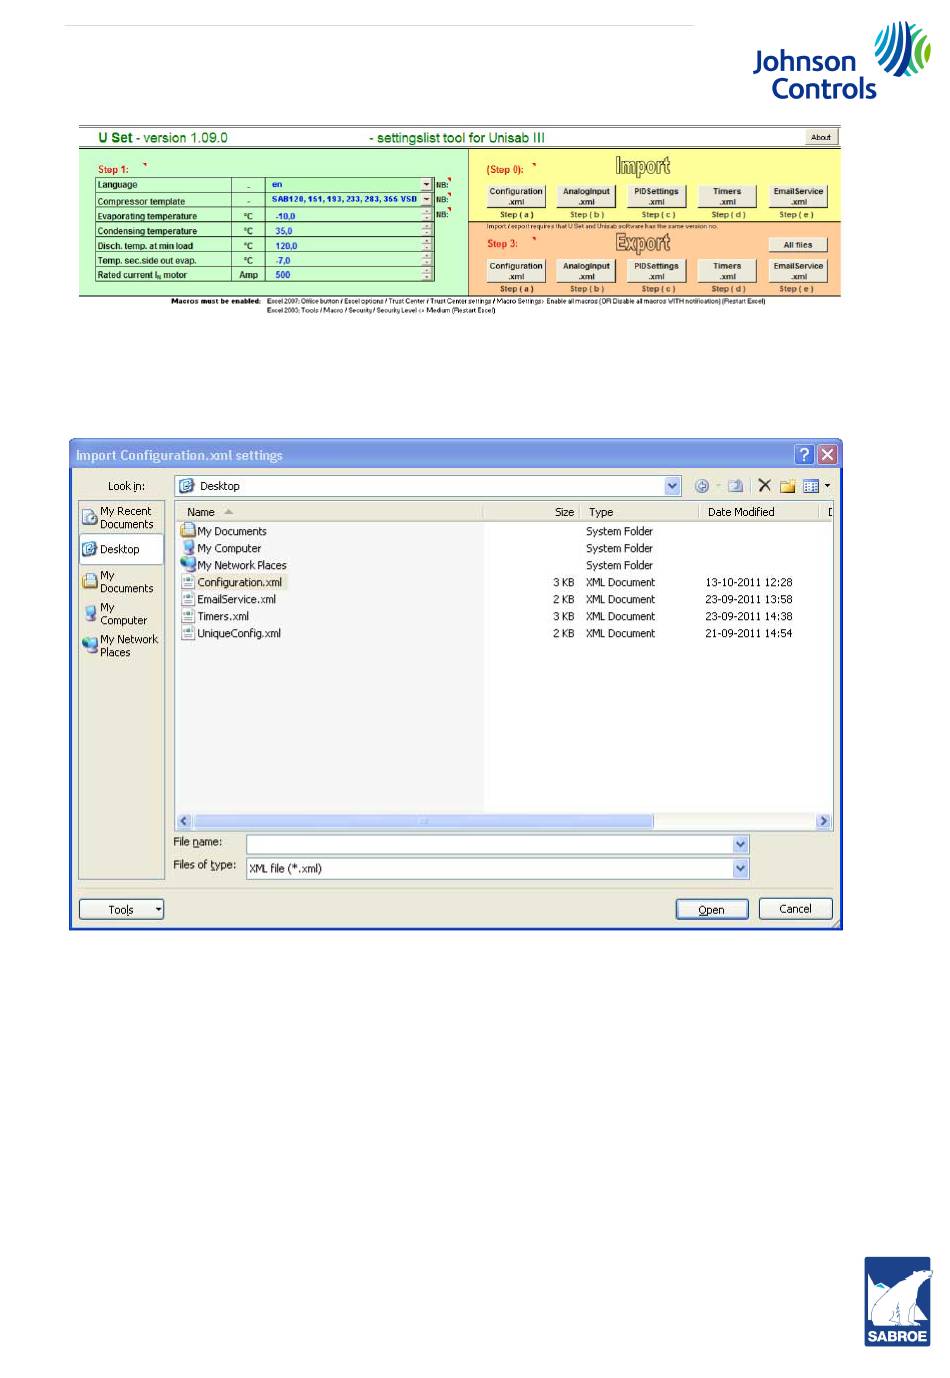Select the UniqueConfig.xml file

click(231, 633)
